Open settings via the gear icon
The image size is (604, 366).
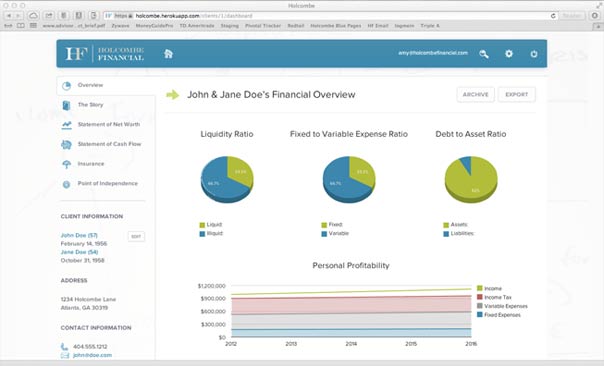[x=509, y=54]
